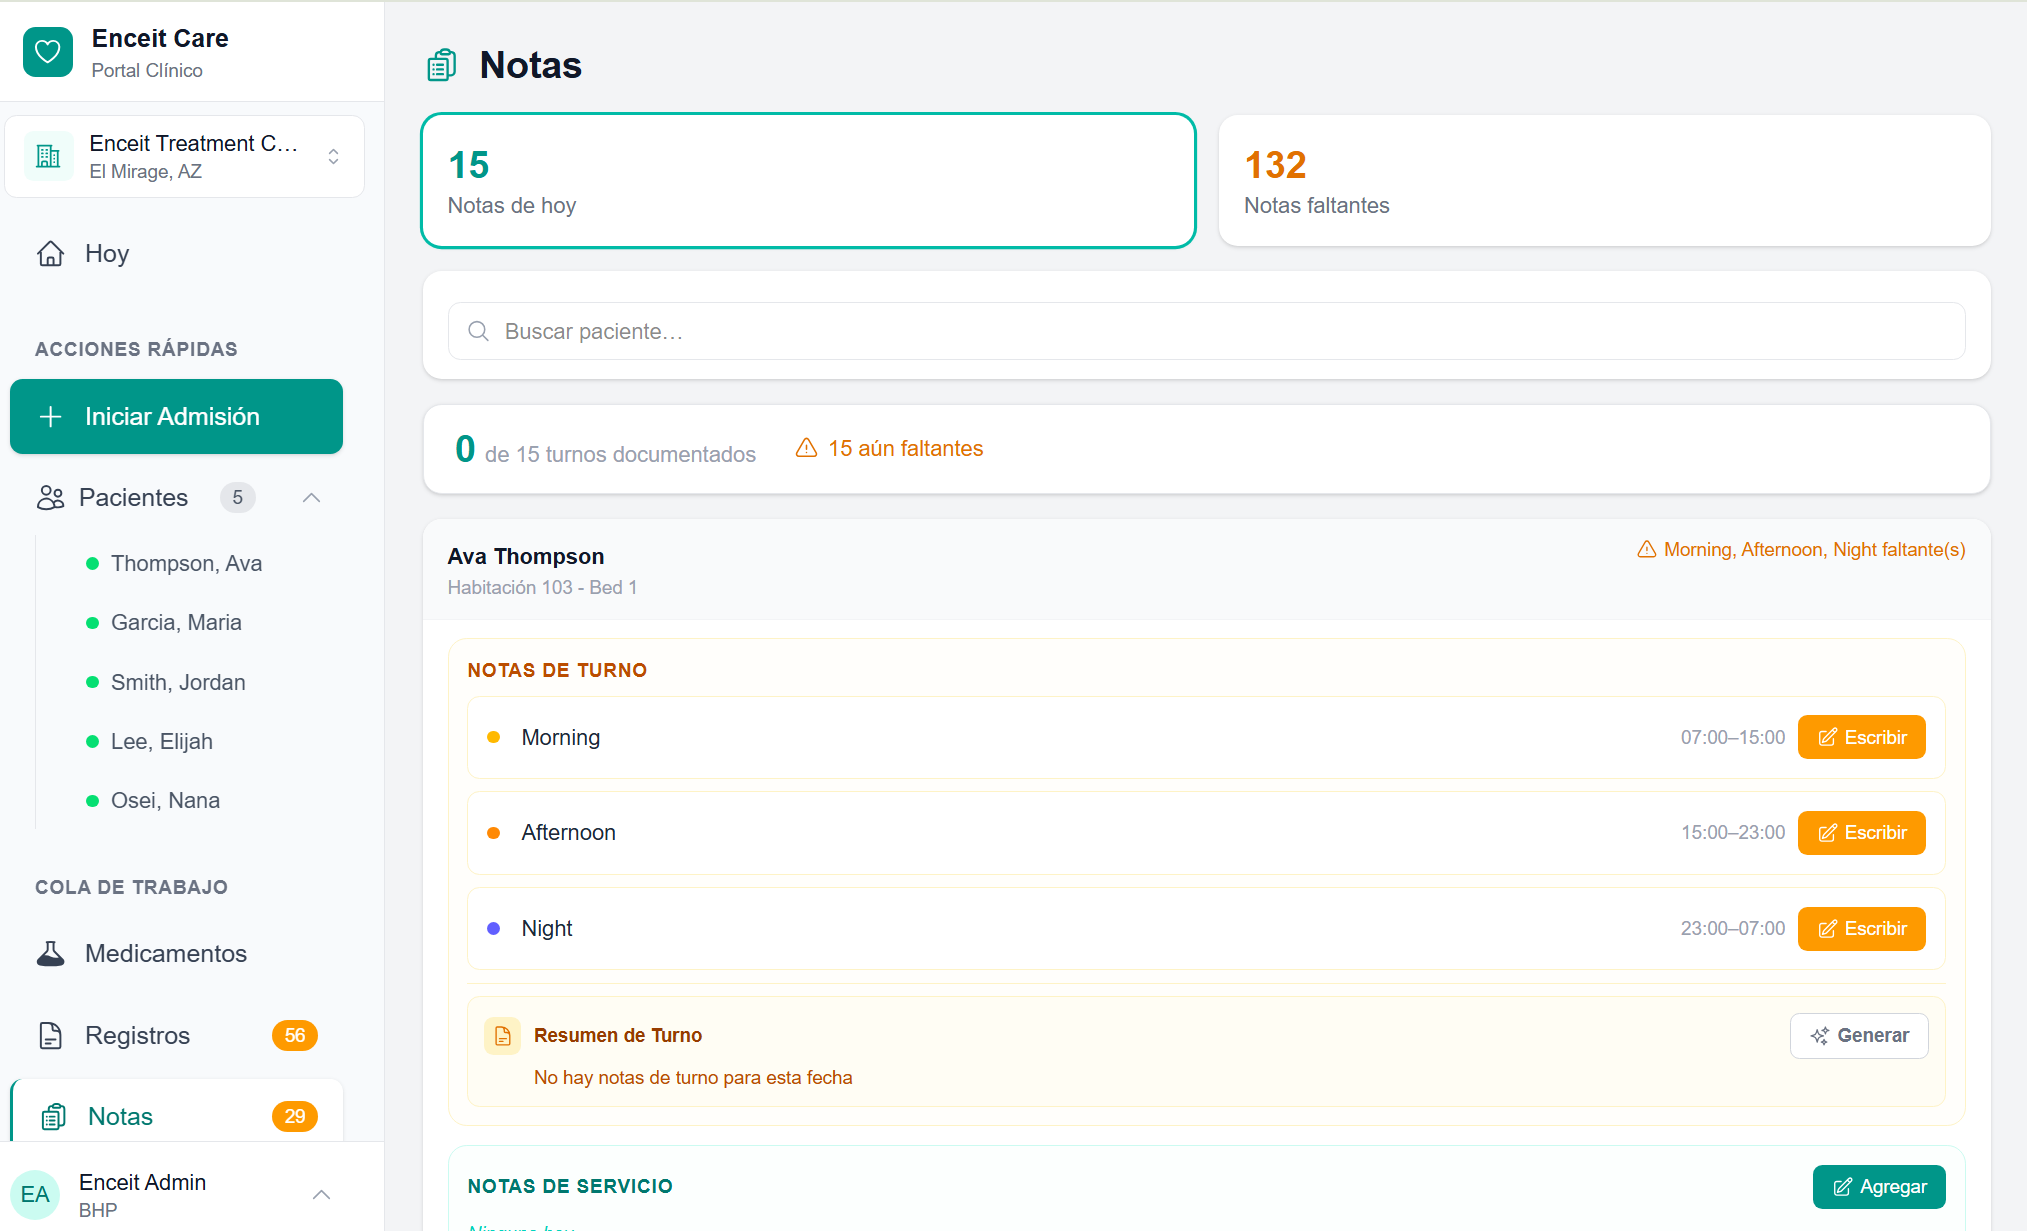The height and width of the screenshot is (1231, 2027).
Task: Select patient Osei, Nana
Action: pos(165,801)
